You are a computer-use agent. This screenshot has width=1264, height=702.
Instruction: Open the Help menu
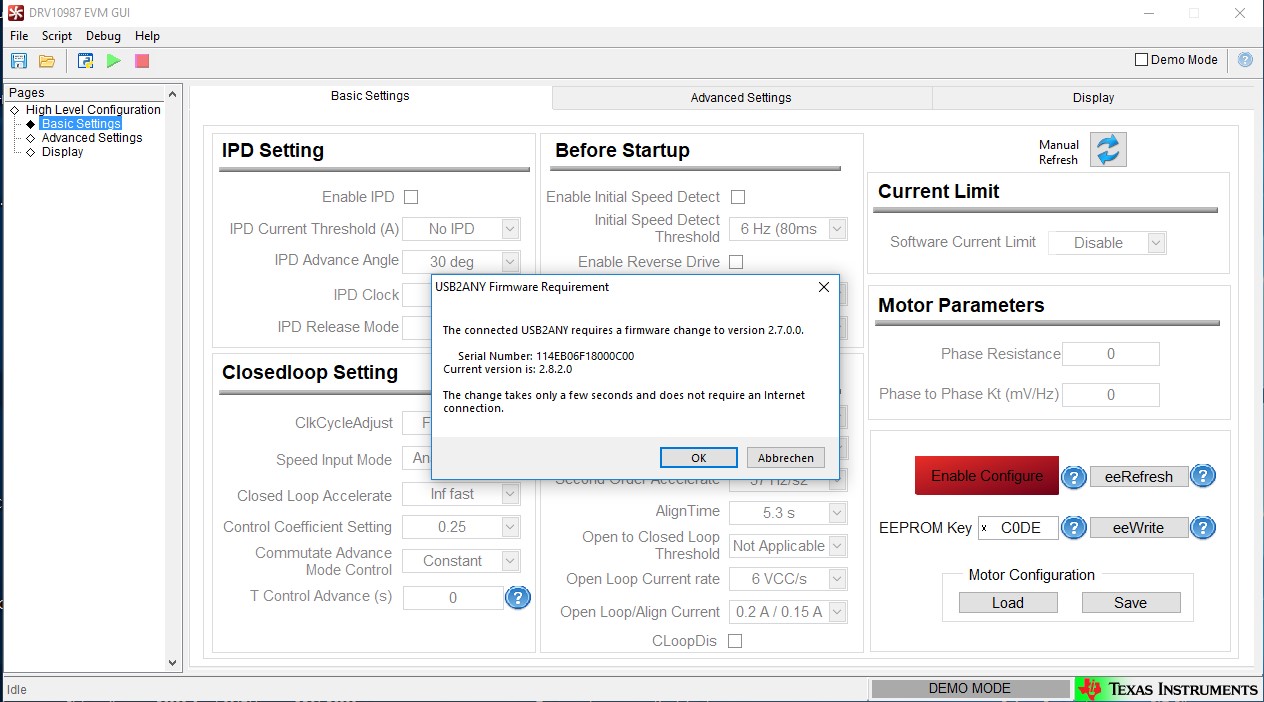tap(147, 36)
